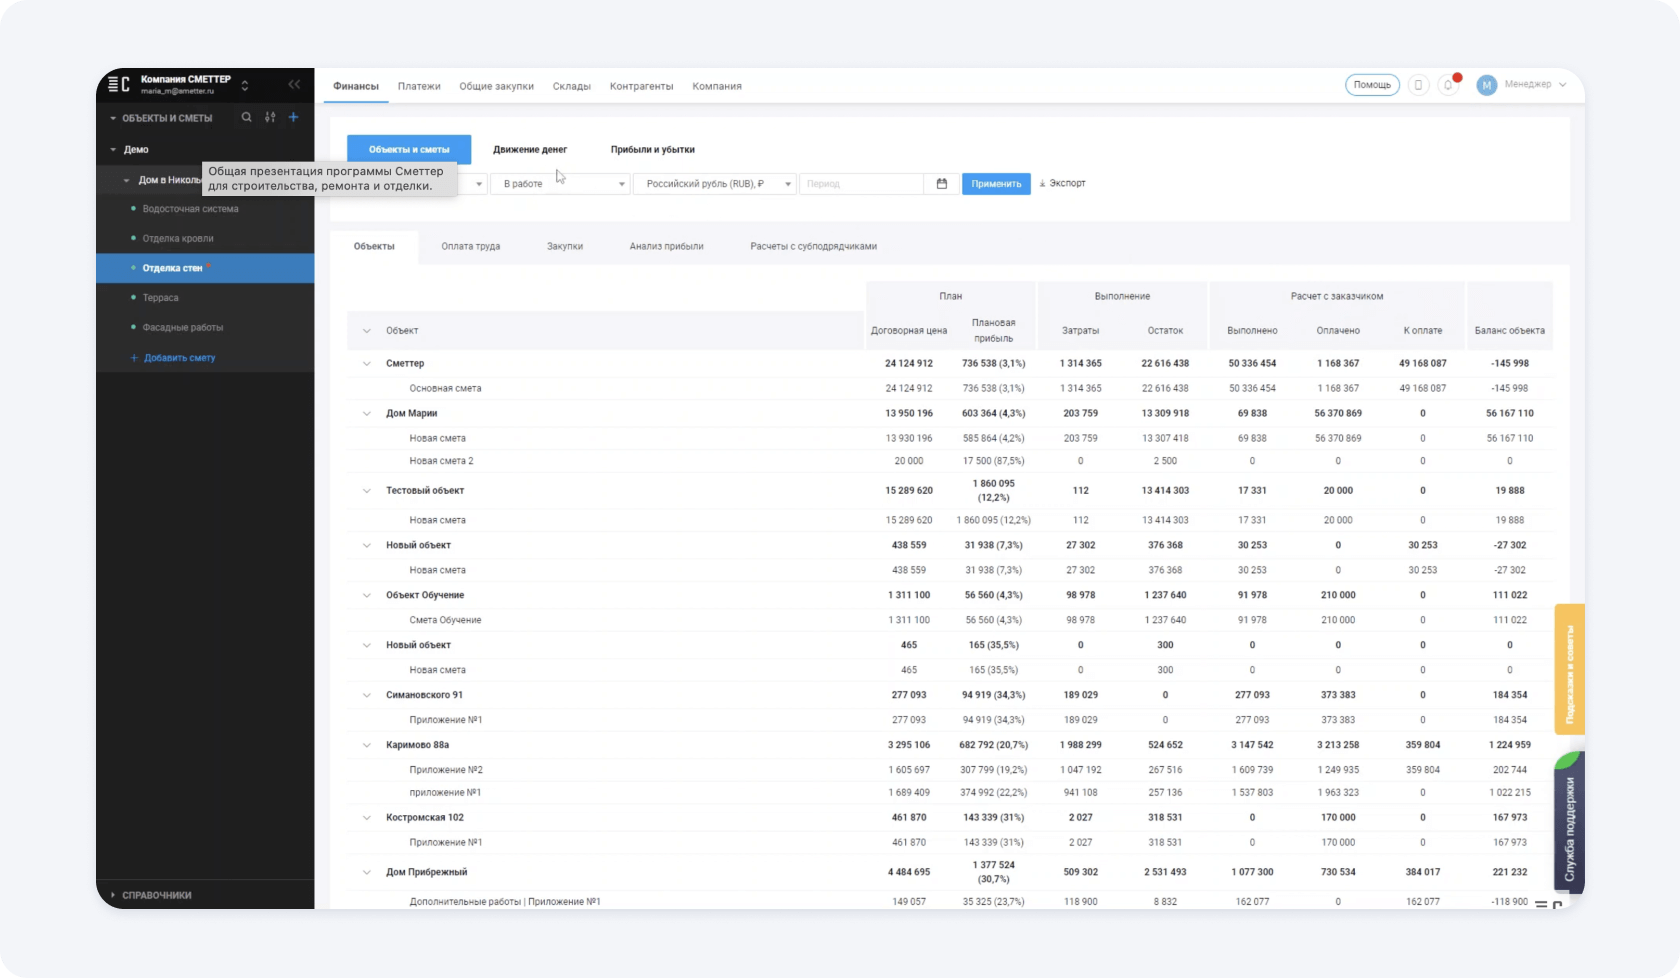This screenshot has width=1680, height=978.
Task: Expand the Справочники sidebar section
Action: click(x=156, y=895)
